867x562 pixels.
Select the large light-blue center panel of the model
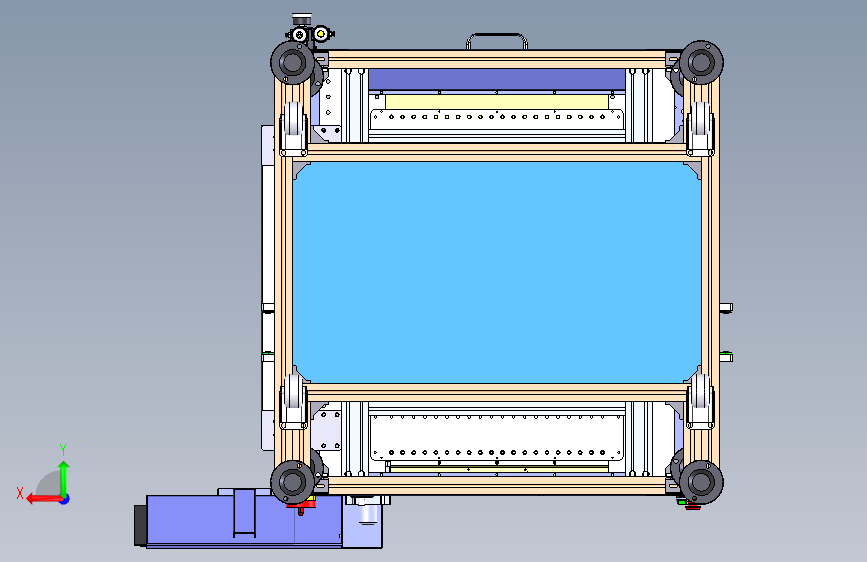point(497,272)
